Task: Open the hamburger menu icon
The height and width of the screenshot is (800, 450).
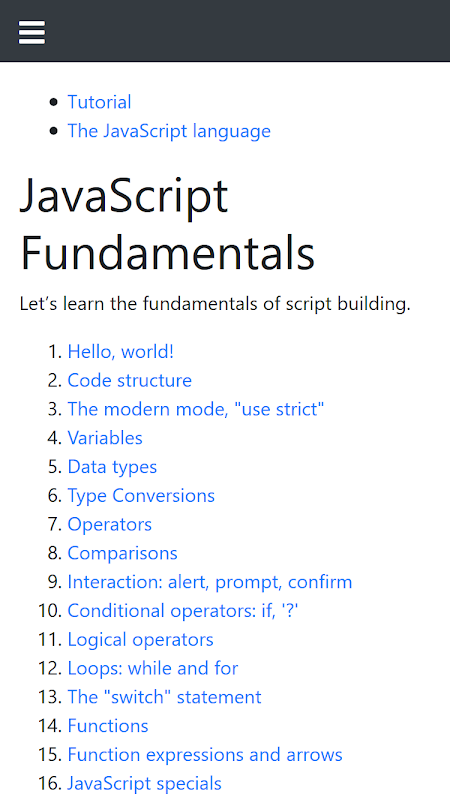Action: point(32,32)
